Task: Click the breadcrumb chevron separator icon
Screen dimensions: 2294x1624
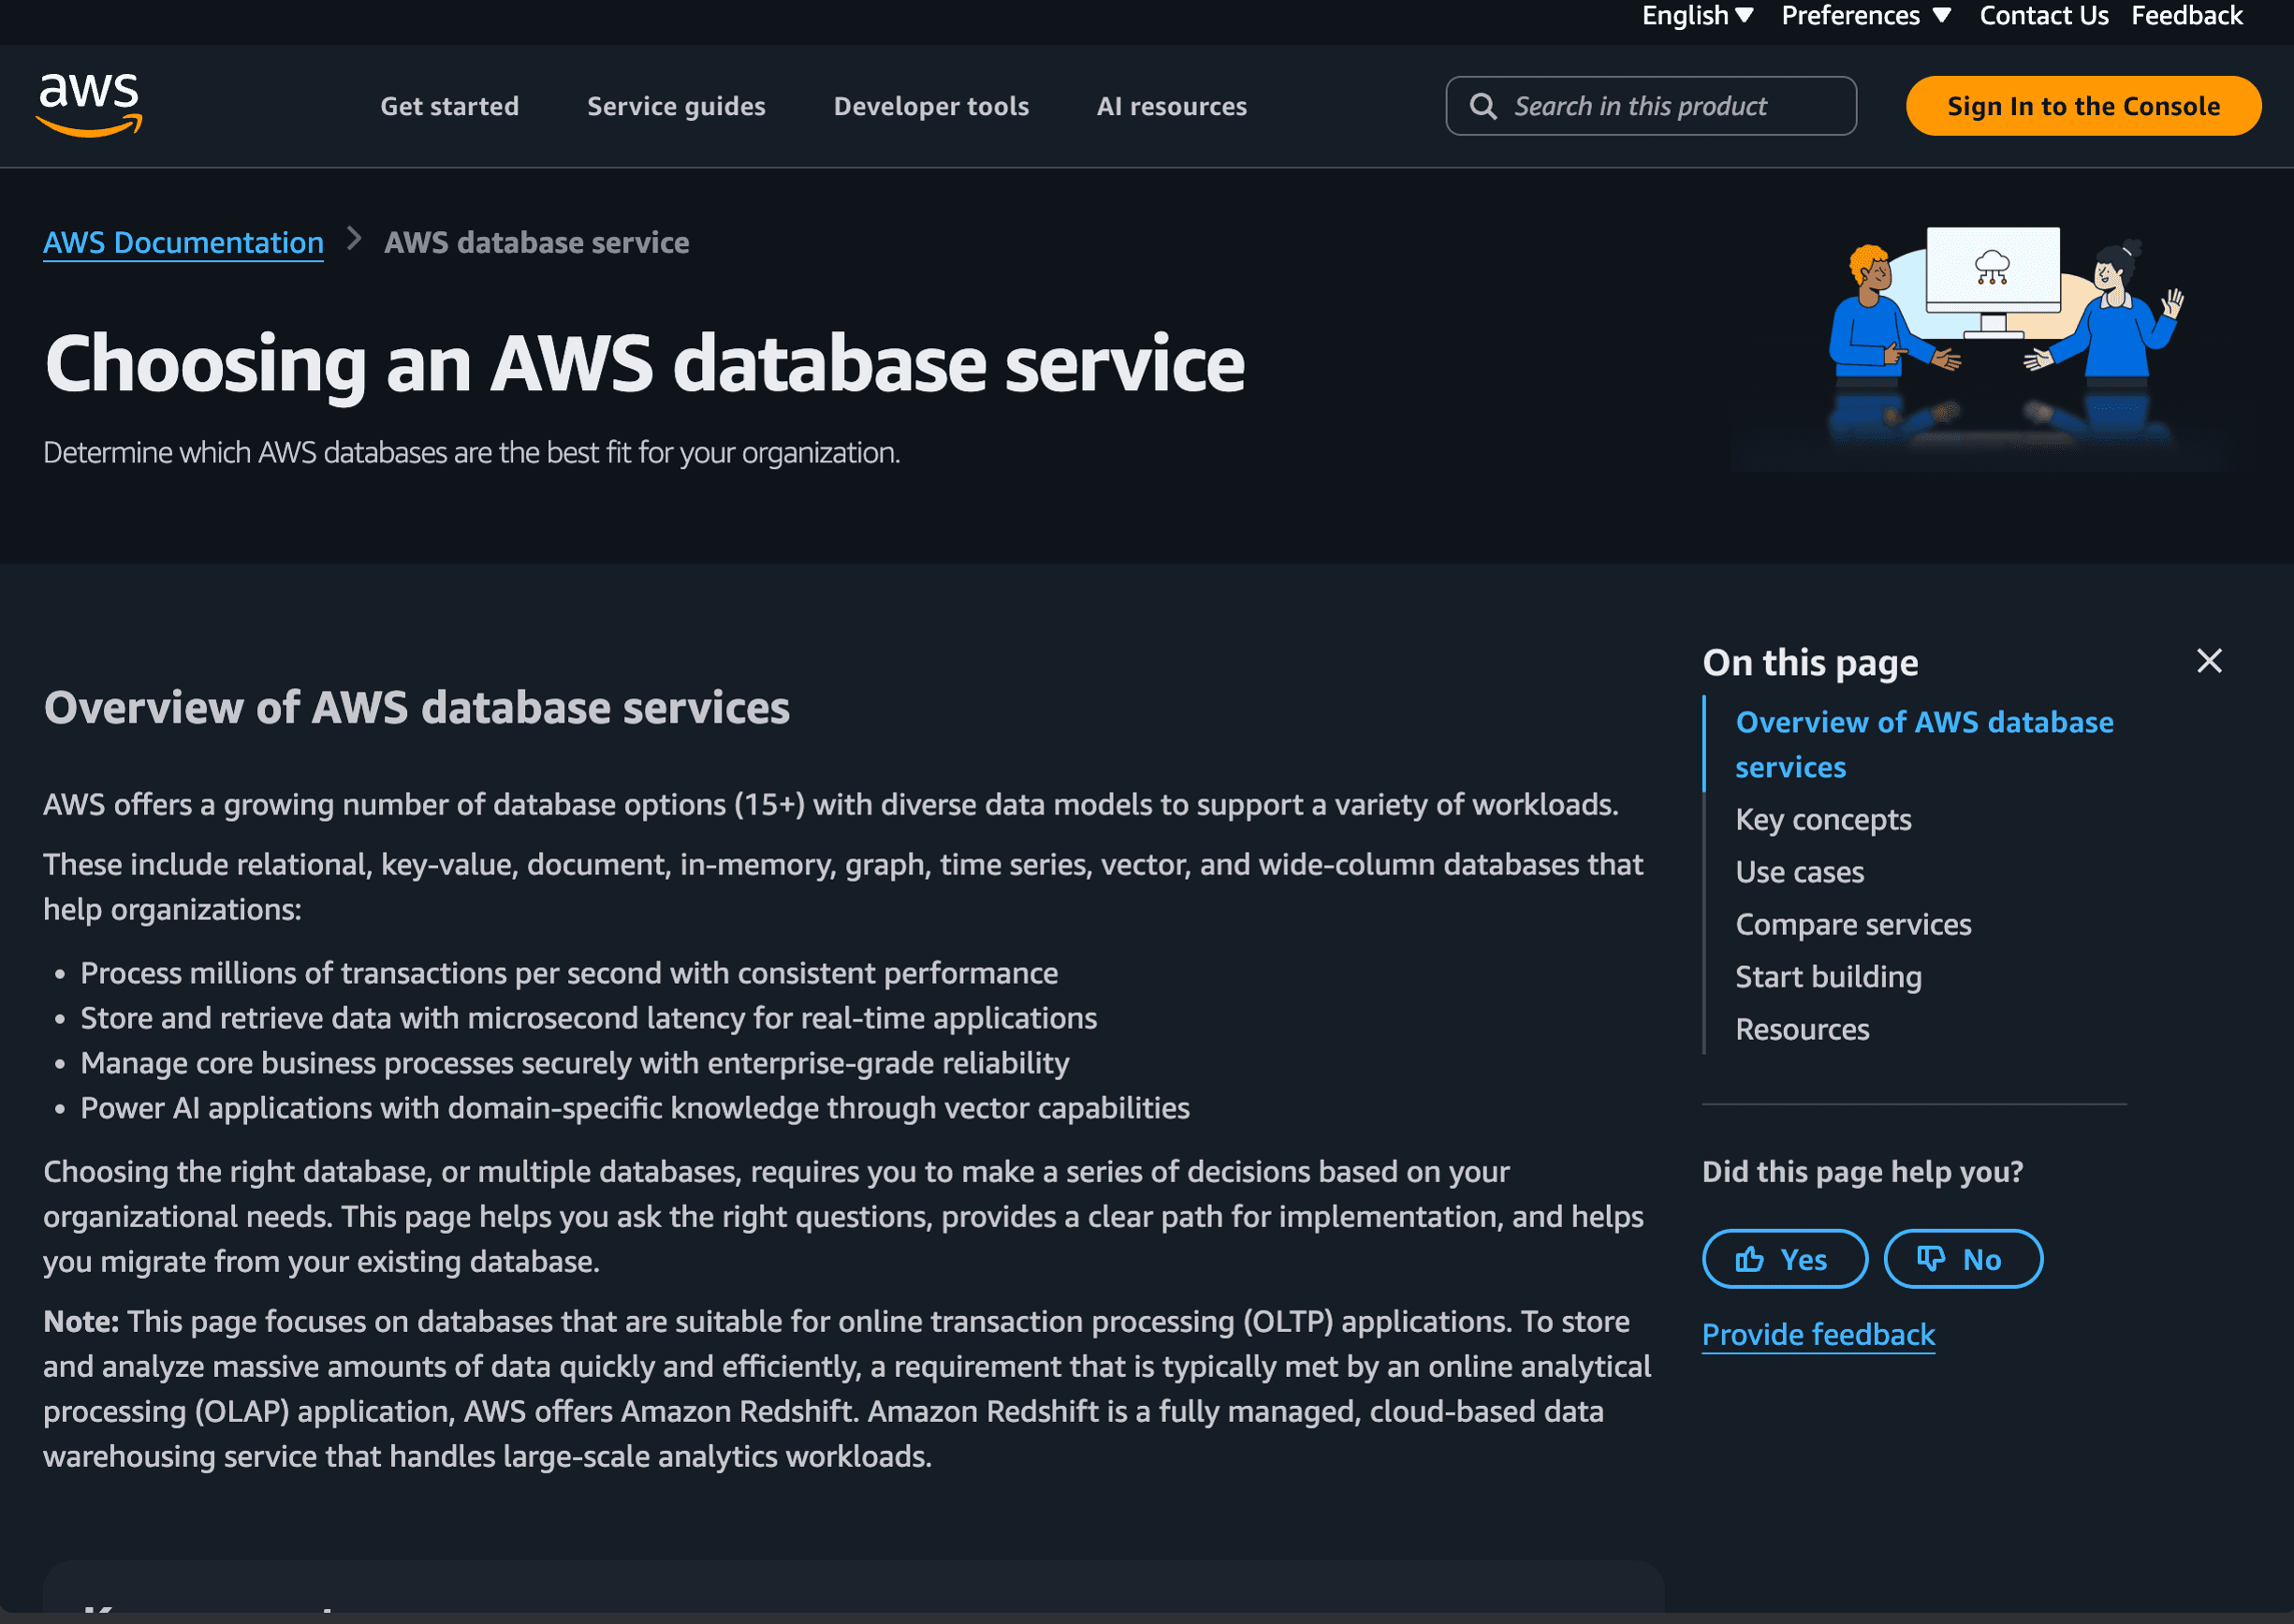Action: [x=354, y=239]
